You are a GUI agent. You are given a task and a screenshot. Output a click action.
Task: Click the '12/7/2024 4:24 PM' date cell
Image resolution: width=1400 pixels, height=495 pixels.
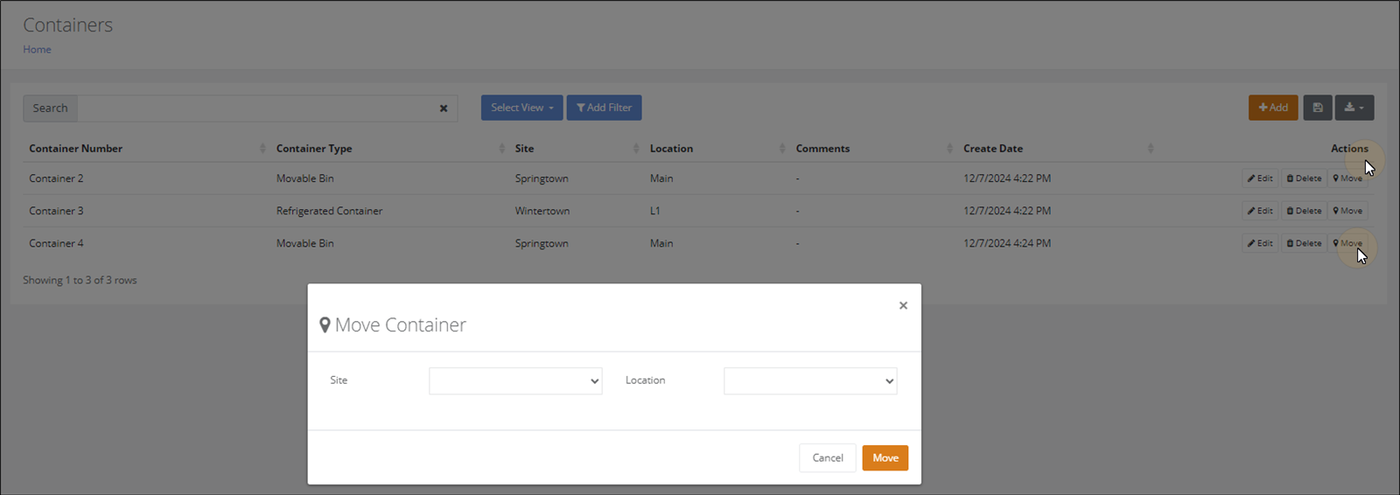coord(1007,243)
